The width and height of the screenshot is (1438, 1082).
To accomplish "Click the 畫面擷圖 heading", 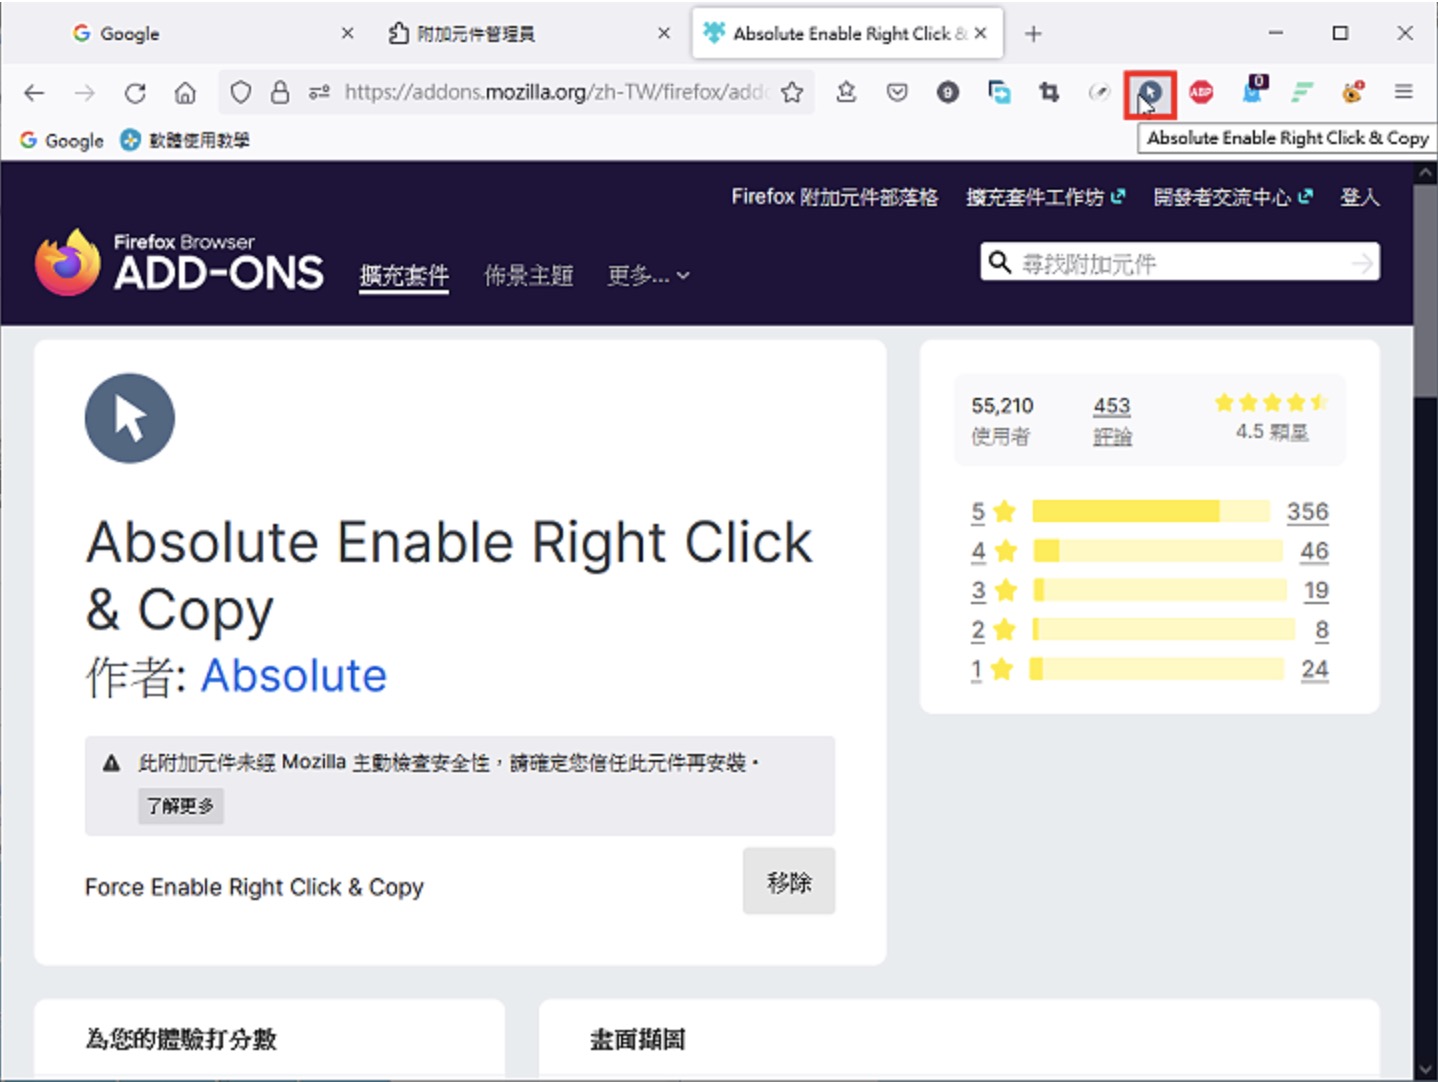I will (638, 1039).
